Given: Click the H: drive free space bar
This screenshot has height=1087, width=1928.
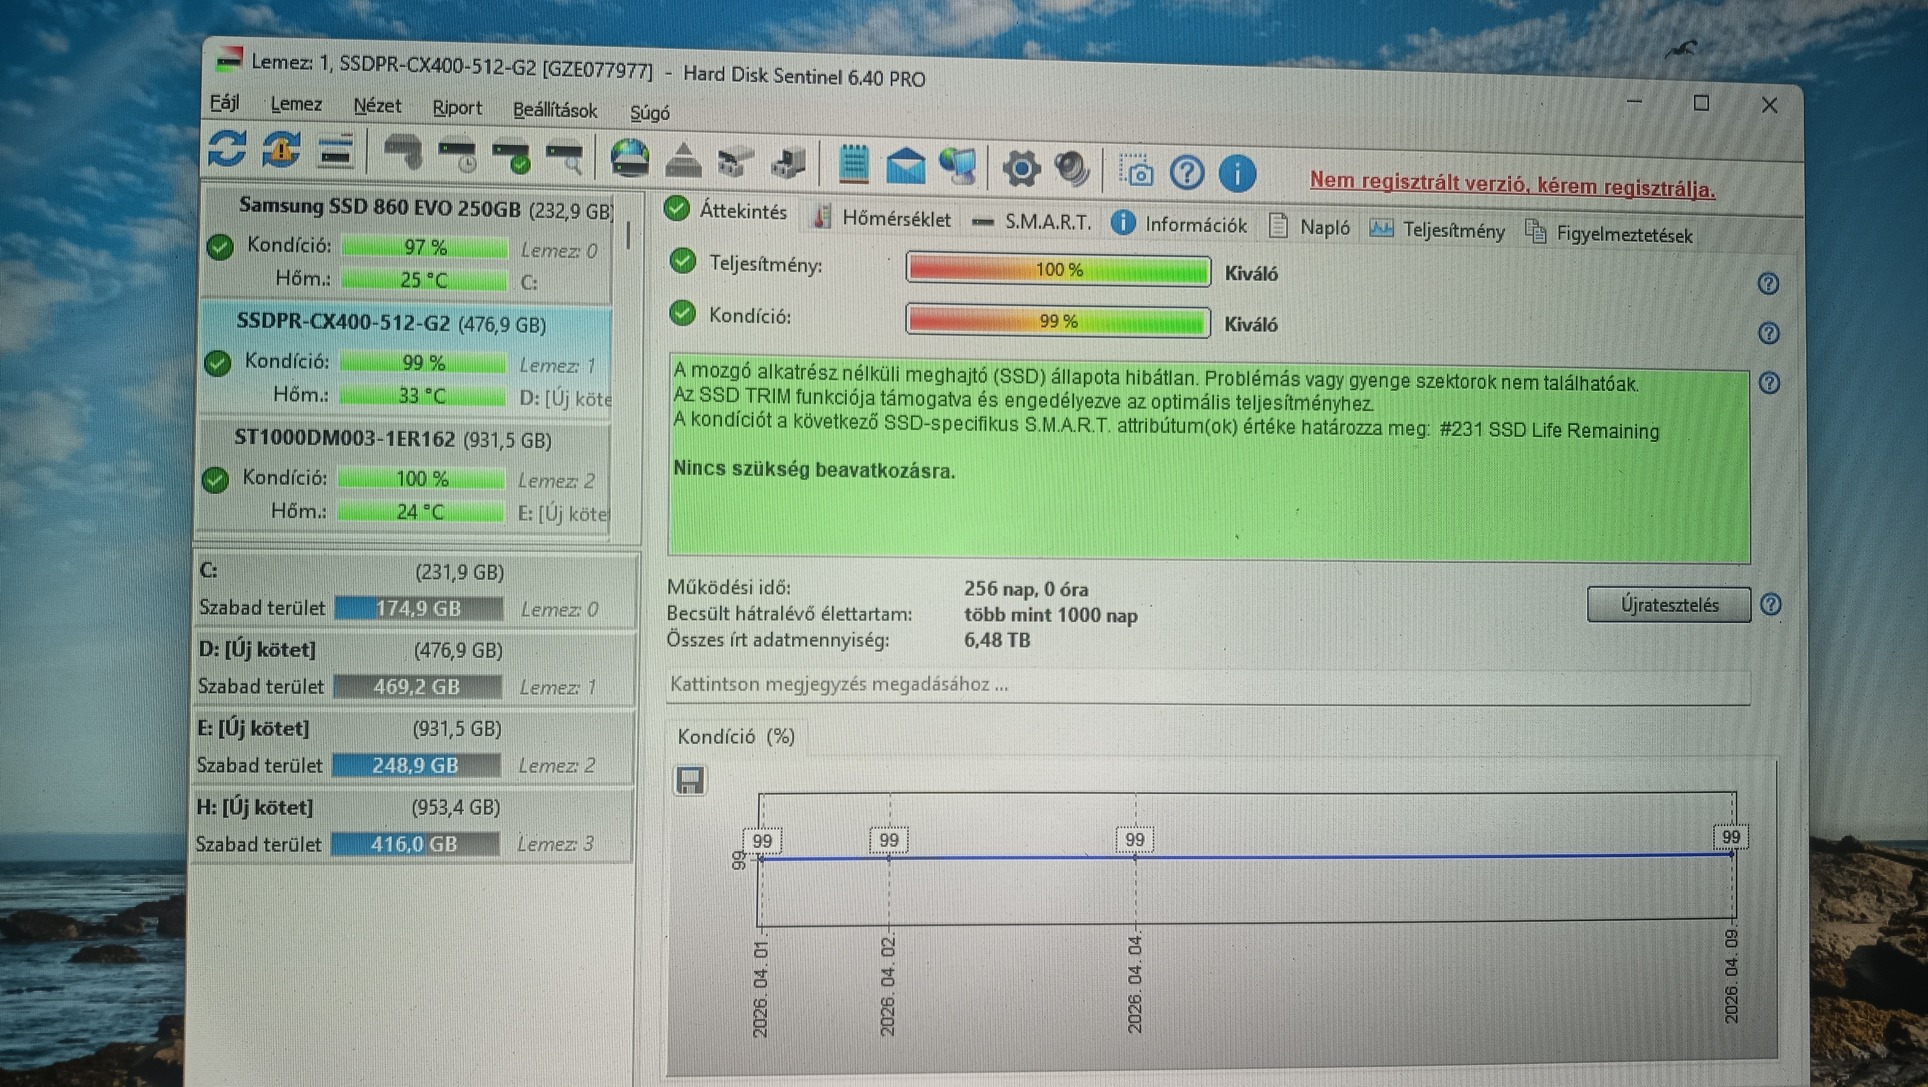Looking at the screenshot, I should (414, 844).
